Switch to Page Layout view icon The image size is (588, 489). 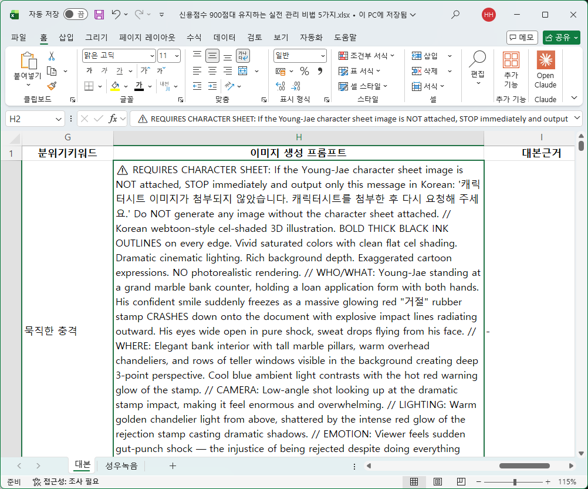click(x=437, y=482)
